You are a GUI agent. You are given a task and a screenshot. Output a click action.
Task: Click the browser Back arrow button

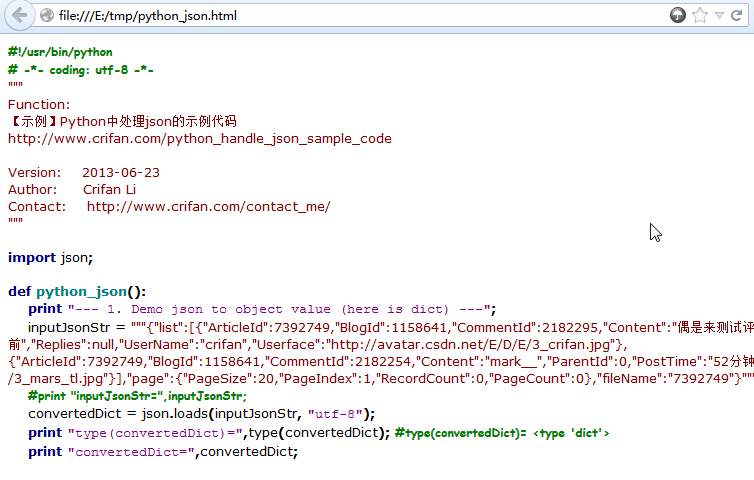pos(19,15)
